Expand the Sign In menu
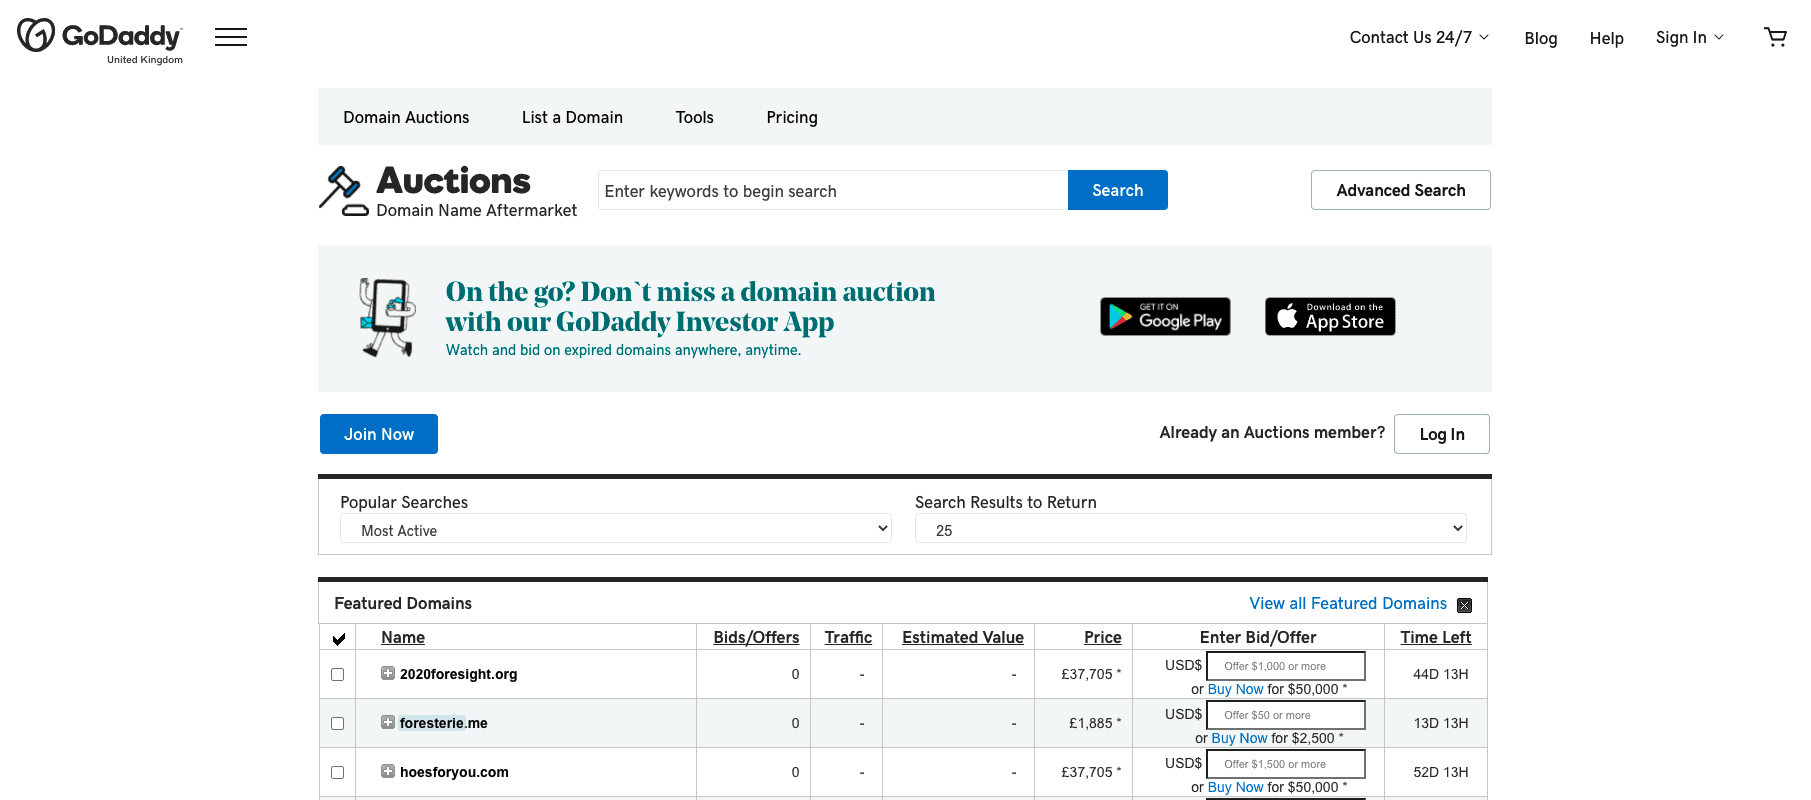The width and height of the screenshot is (1811, 800). tap(1689, 38)
